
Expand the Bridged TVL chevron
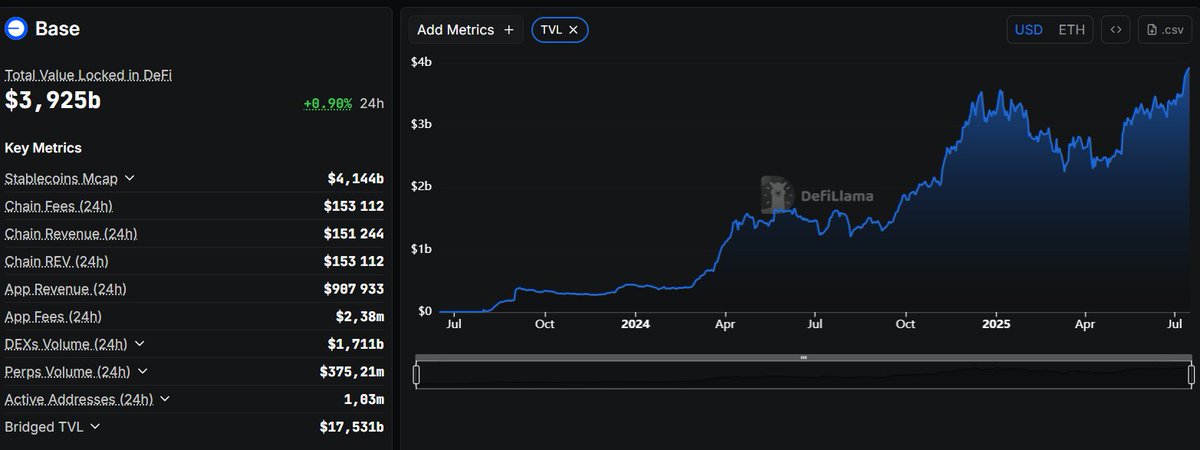(95, 426)
